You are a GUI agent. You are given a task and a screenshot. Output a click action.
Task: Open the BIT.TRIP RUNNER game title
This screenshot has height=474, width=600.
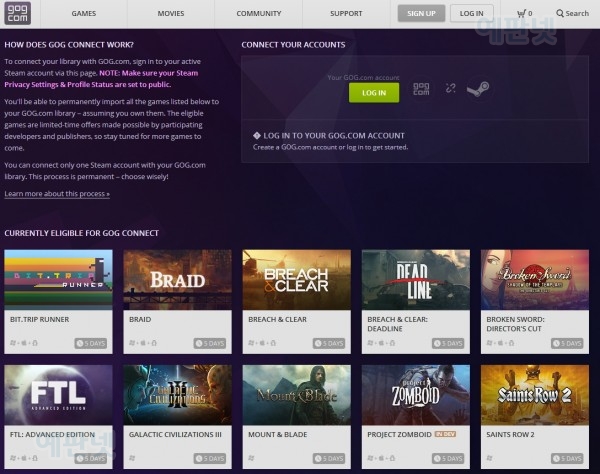tap(39, 319)
